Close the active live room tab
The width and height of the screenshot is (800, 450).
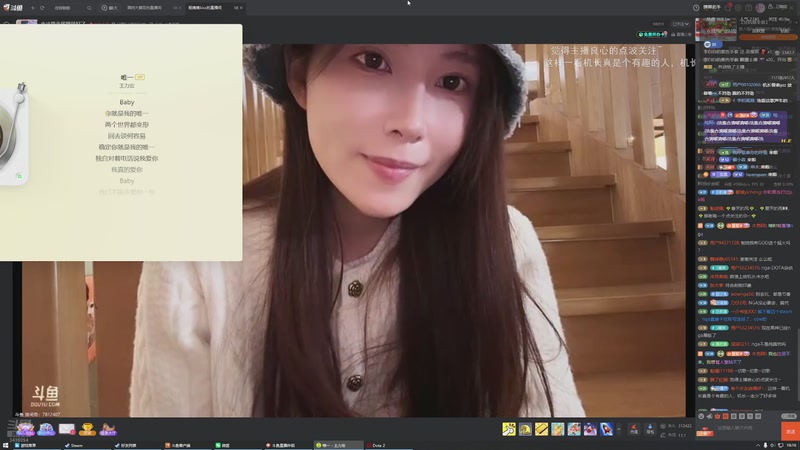pyautogui.click(x=241, y=8)
